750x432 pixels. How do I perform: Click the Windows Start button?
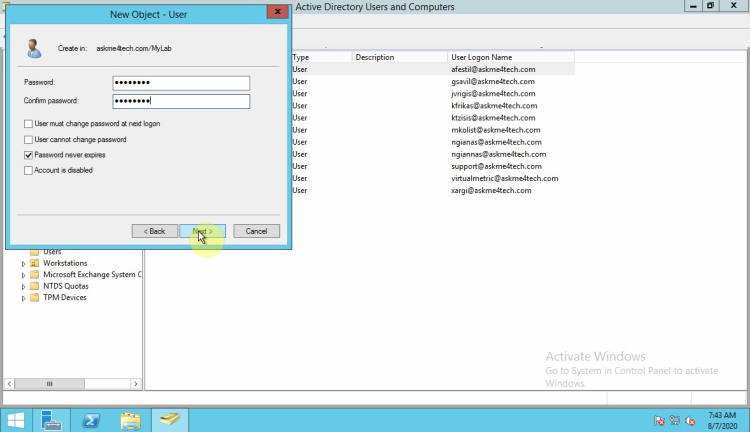[16, 419]
